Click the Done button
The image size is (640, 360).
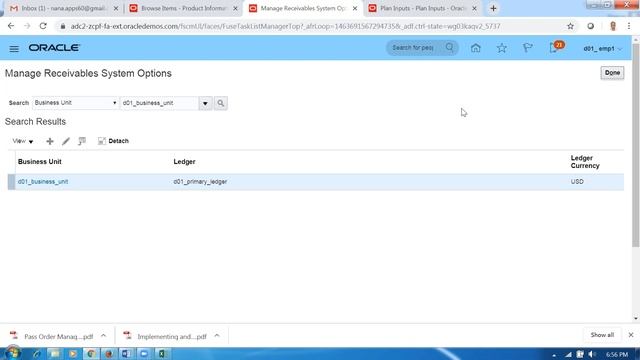coord(612,73)
